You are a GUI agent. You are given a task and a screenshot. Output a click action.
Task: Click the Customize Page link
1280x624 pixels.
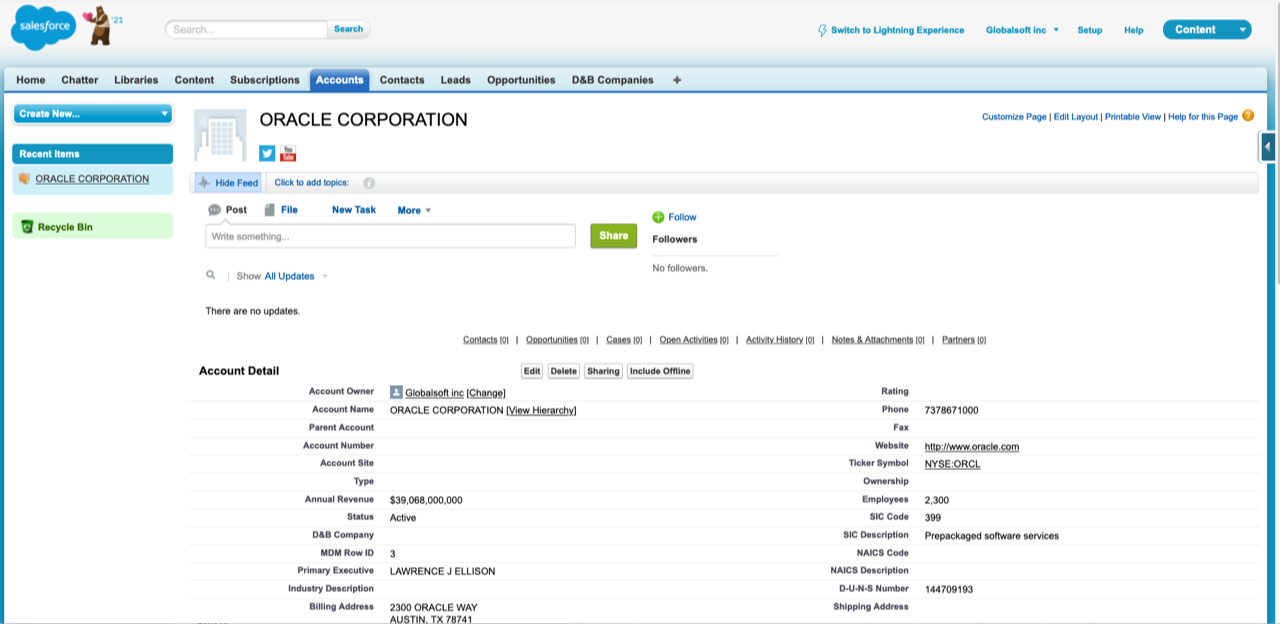tap(1014, 117)
